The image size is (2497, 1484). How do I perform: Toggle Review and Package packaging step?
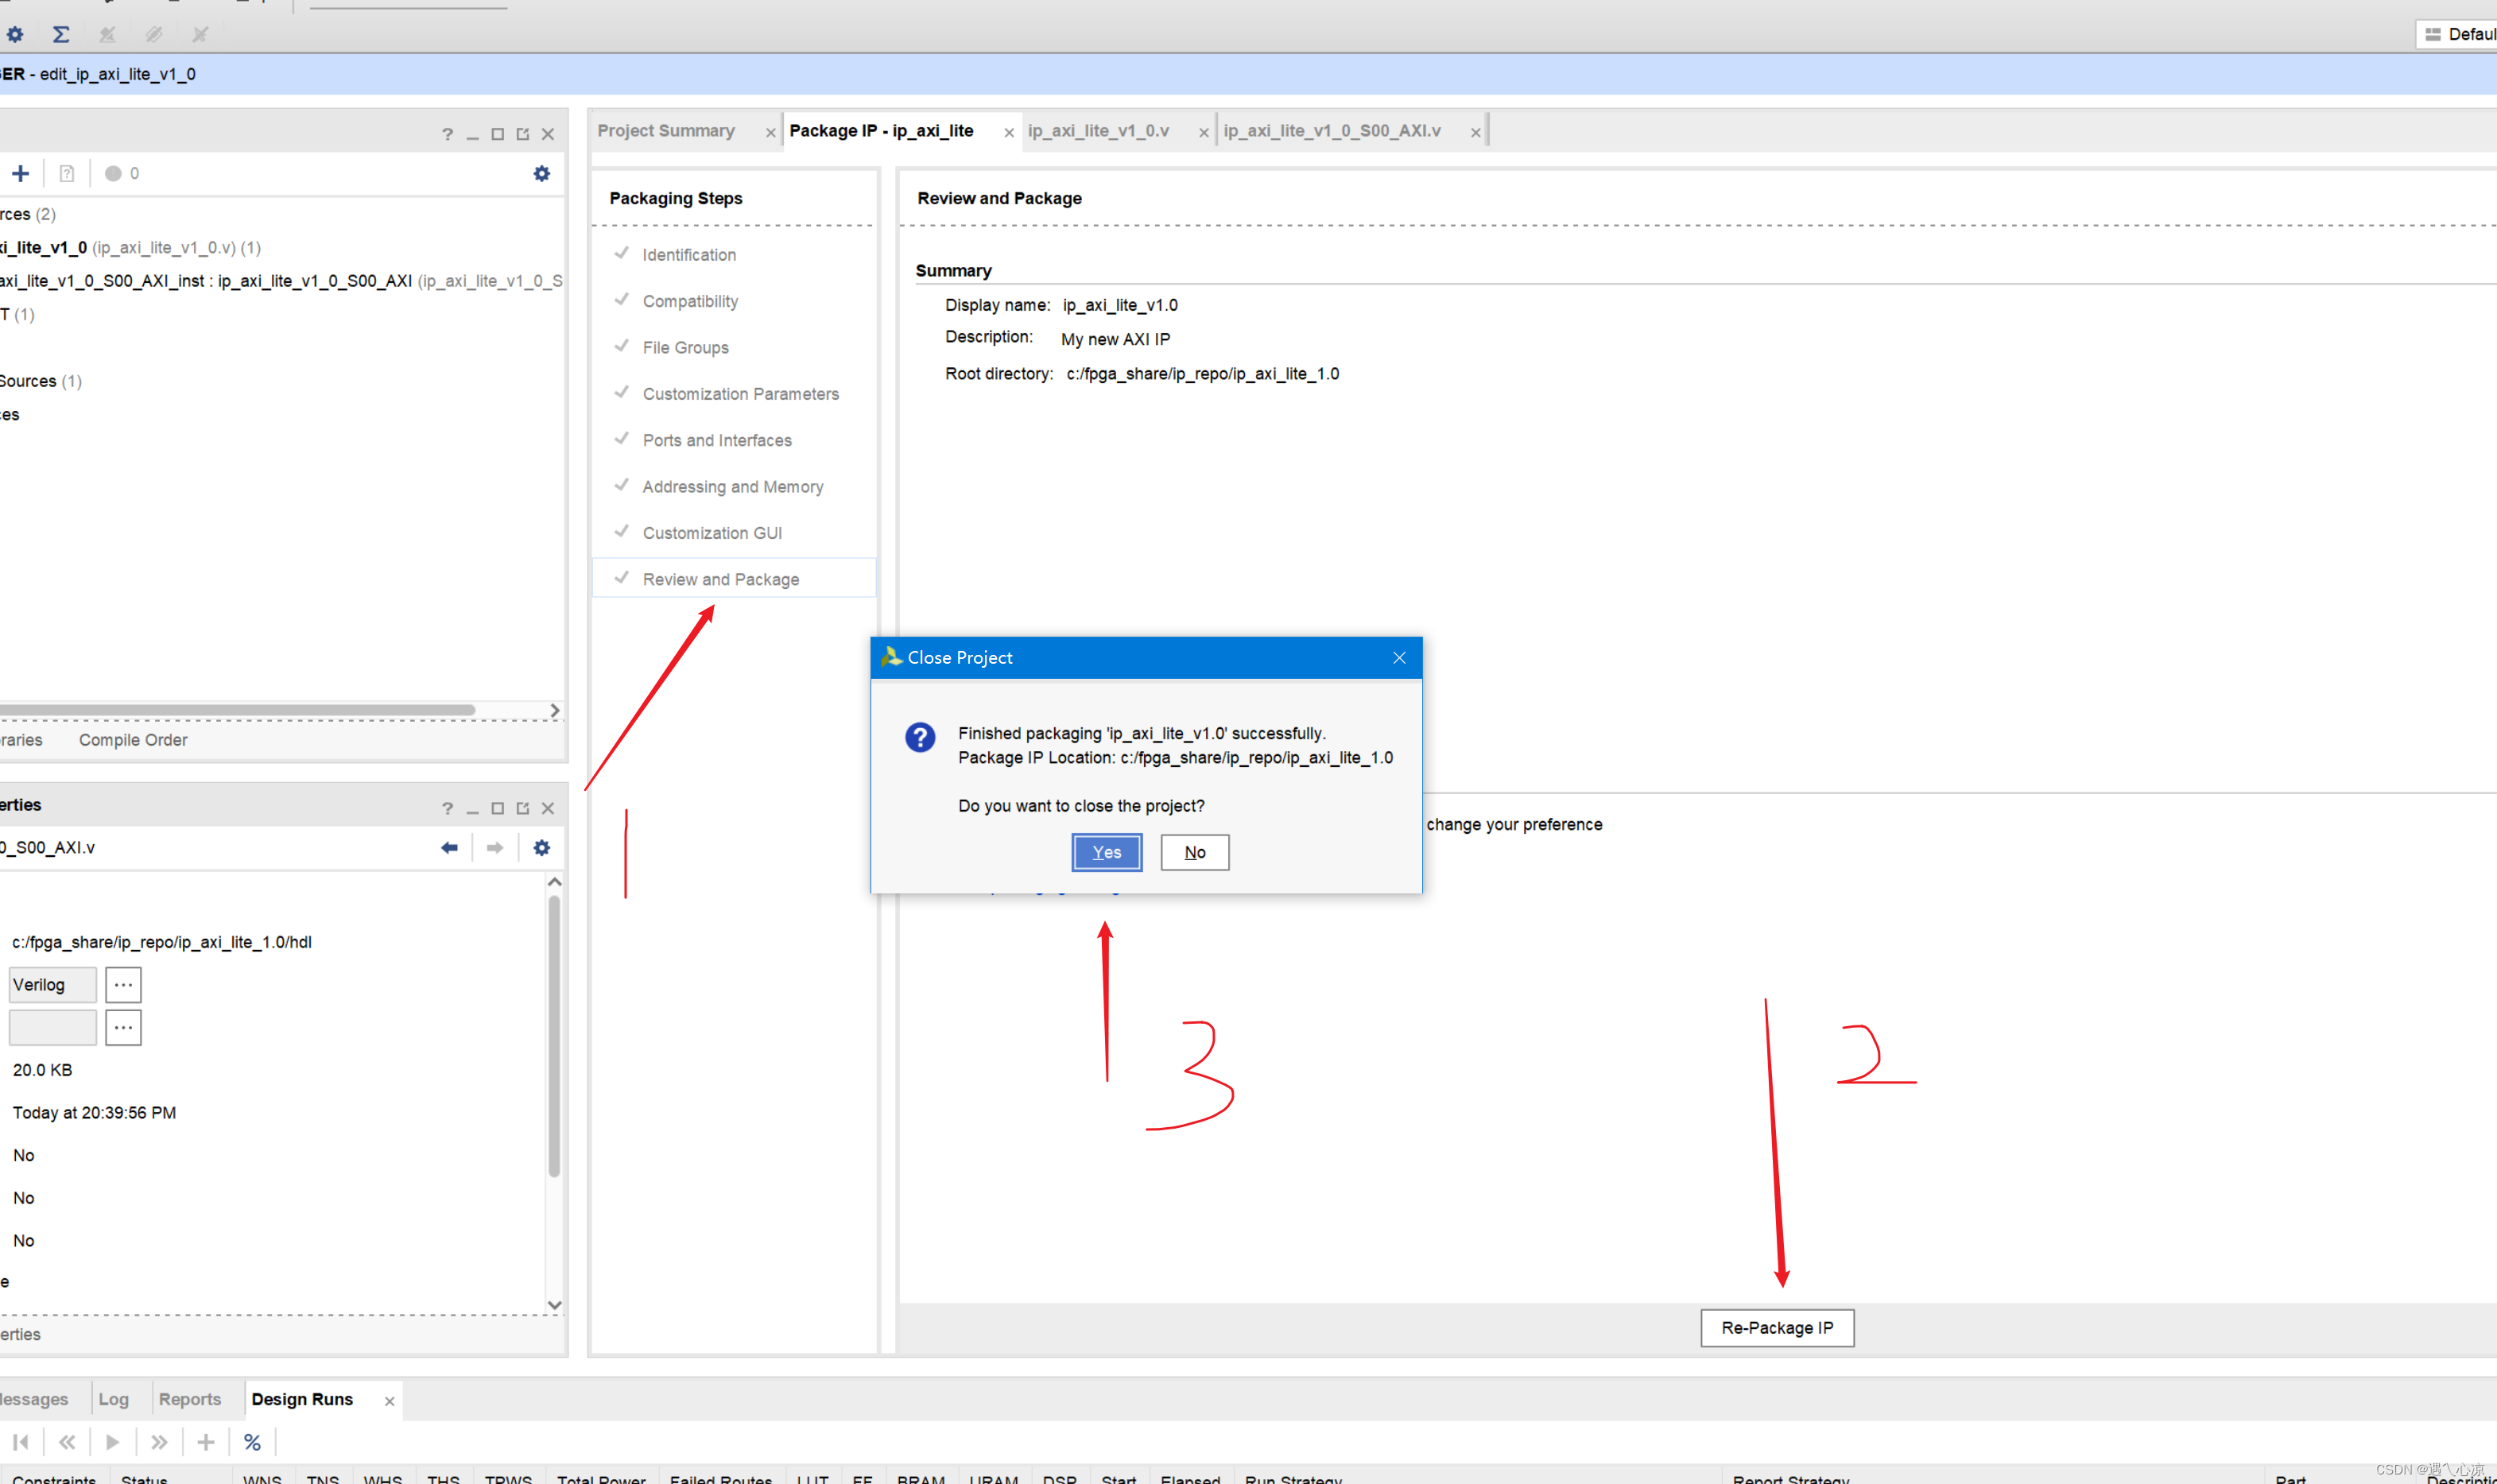click(x=720, y=578)
